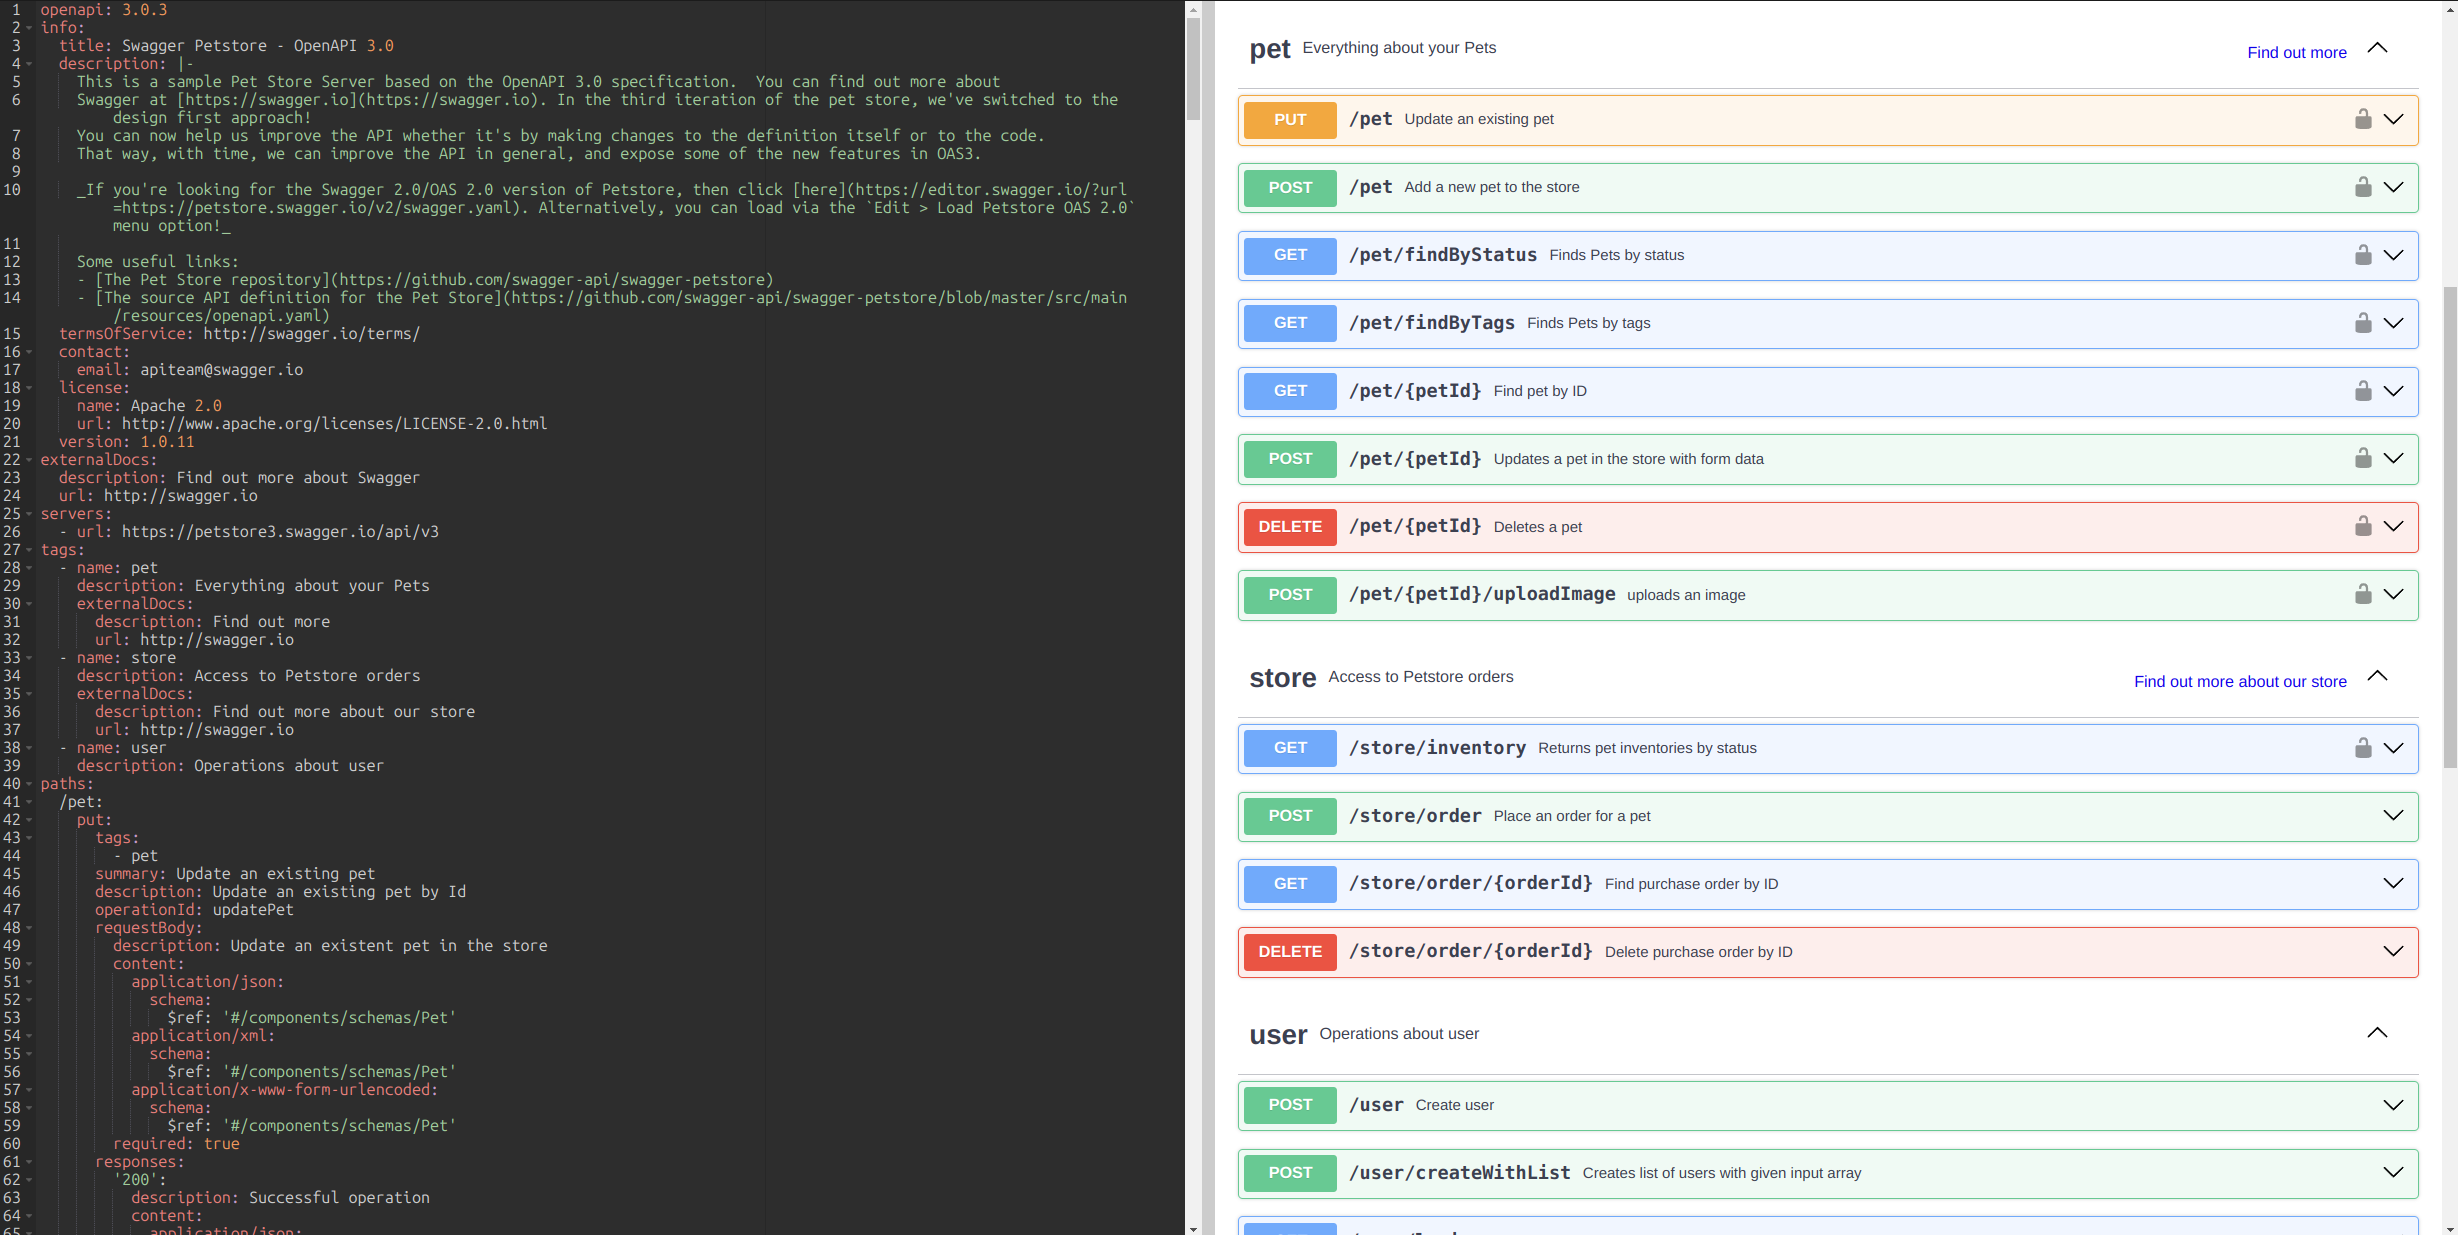The image size is (2458, 1235).
Task: Click the 'required: true' line
Action: (x=176, y=1144)
